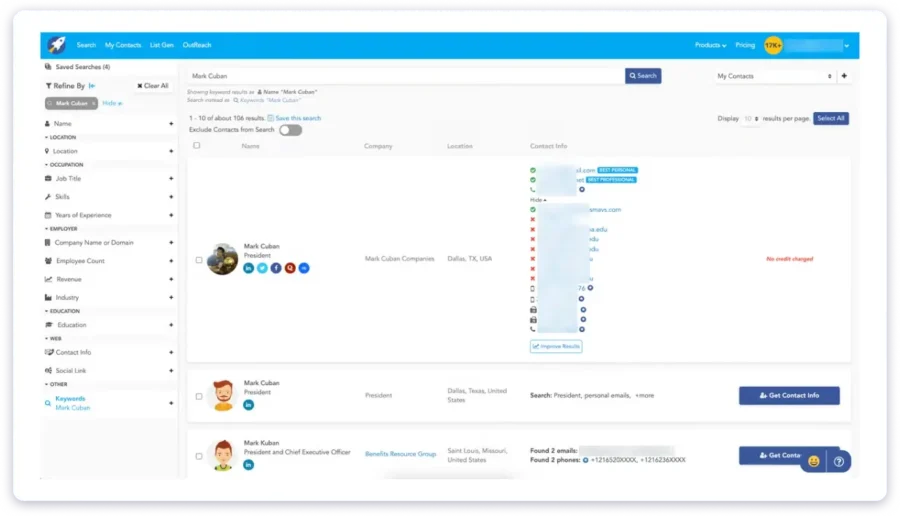Click the Saved Searches icon

48,67
